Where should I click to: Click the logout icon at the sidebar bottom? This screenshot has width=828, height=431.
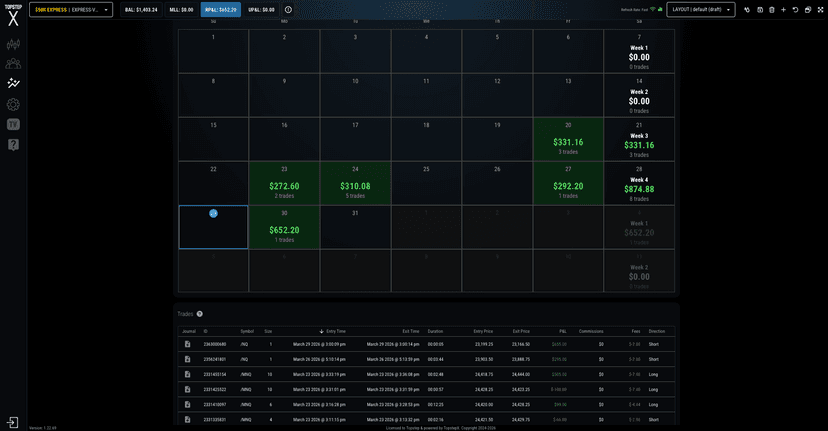pos(13,423)
